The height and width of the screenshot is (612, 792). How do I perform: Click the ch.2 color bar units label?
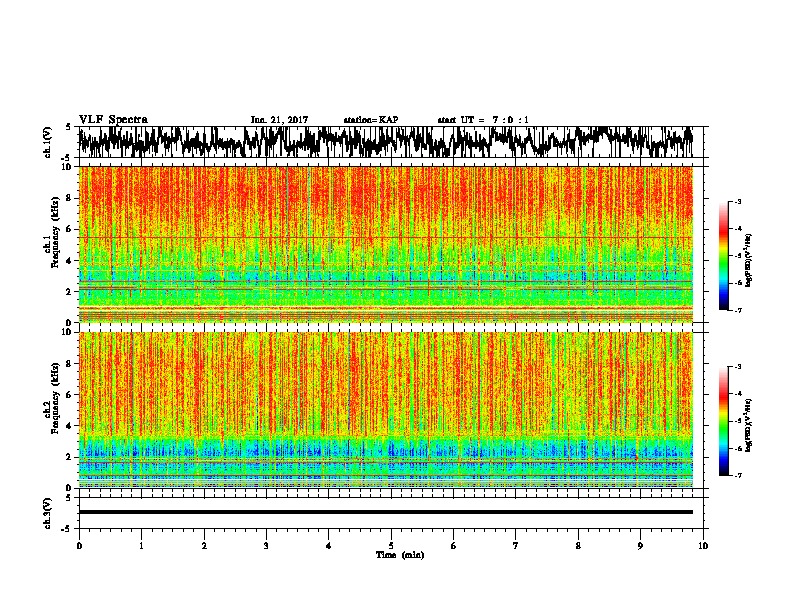pos(749,425)
